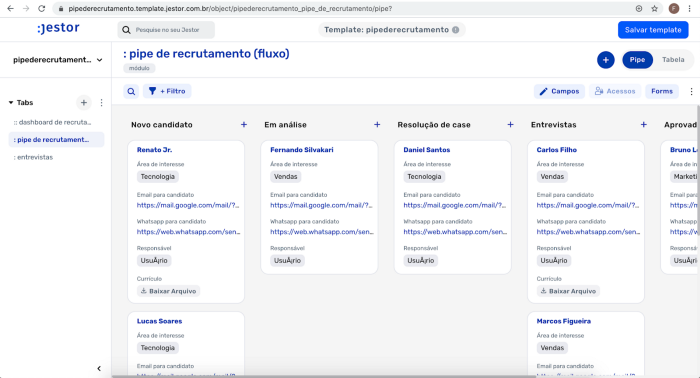Collapse the Tabs section triangle
This screenshot has width=700, height=378.
(x=11, y=103)
